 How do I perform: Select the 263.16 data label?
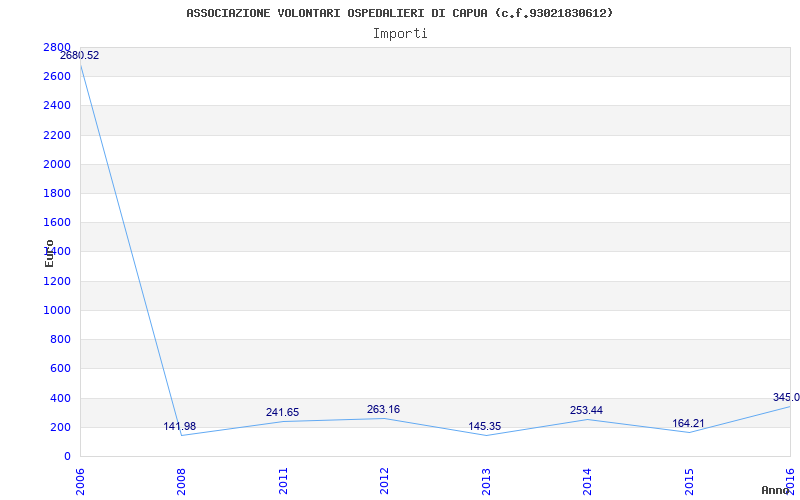point(383,409)
